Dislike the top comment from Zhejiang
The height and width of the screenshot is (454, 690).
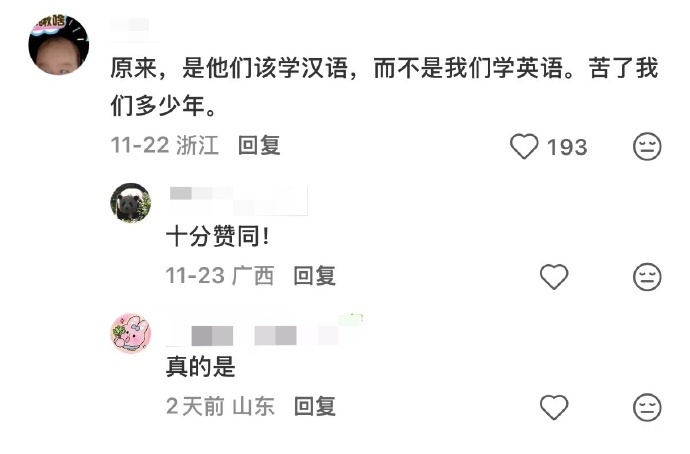click(x=647, y=146)
